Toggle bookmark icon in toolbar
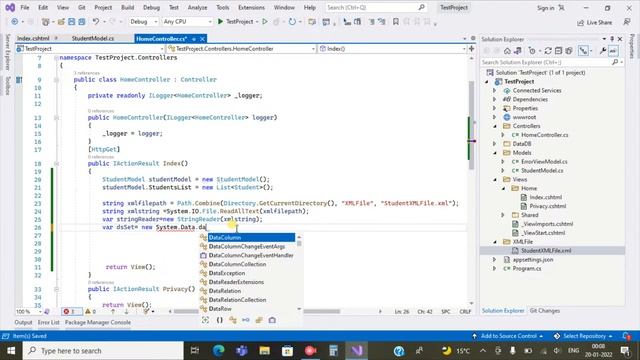 click(396, 22)
